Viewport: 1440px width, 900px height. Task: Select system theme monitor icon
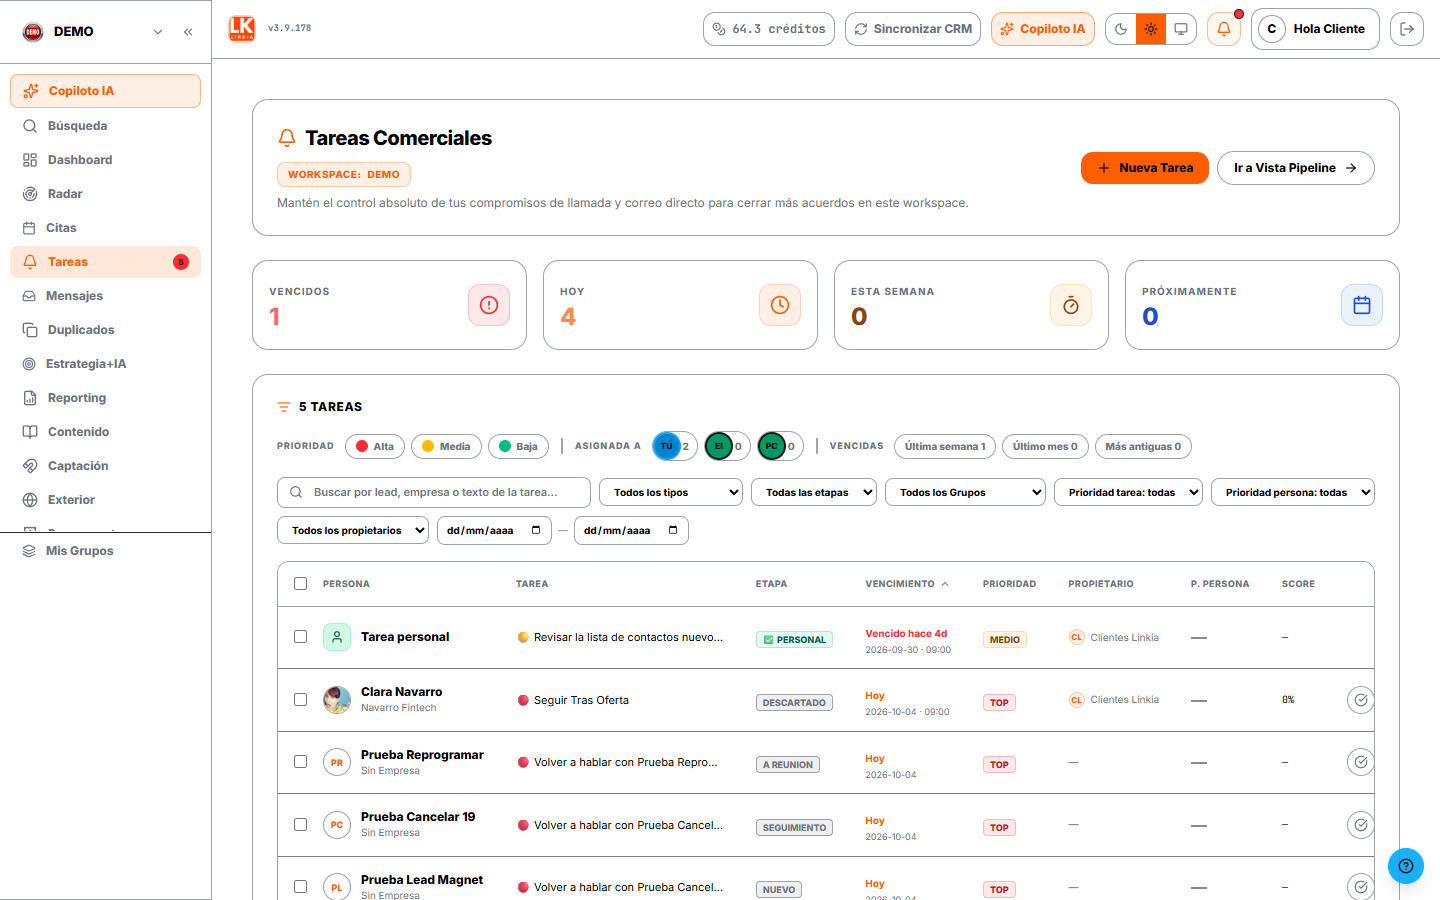1181,29
